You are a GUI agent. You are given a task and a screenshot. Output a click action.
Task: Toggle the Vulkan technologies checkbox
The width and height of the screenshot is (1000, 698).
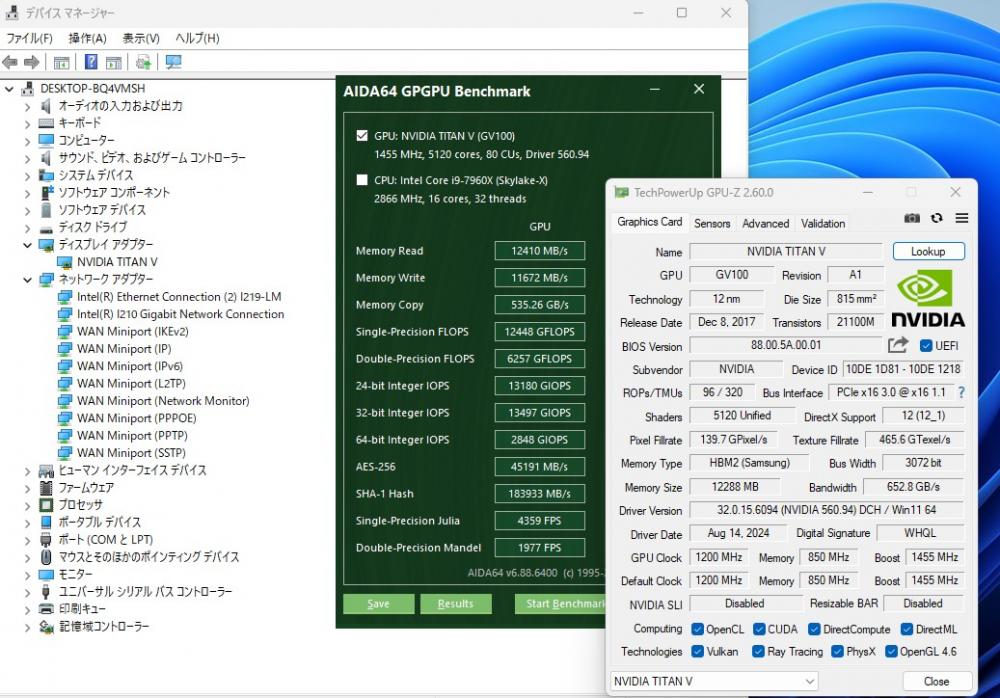(x=697, y=651)
